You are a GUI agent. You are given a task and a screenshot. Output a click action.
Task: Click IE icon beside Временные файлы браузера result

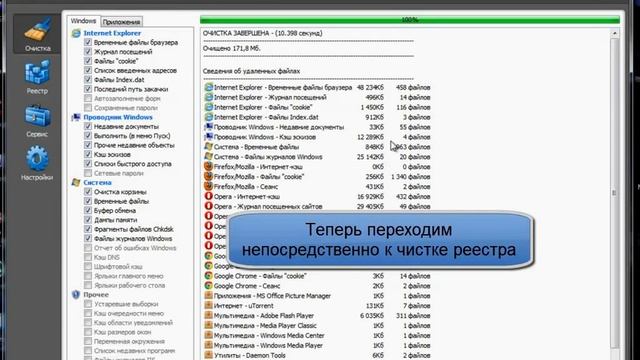click(x=209, y=87)
